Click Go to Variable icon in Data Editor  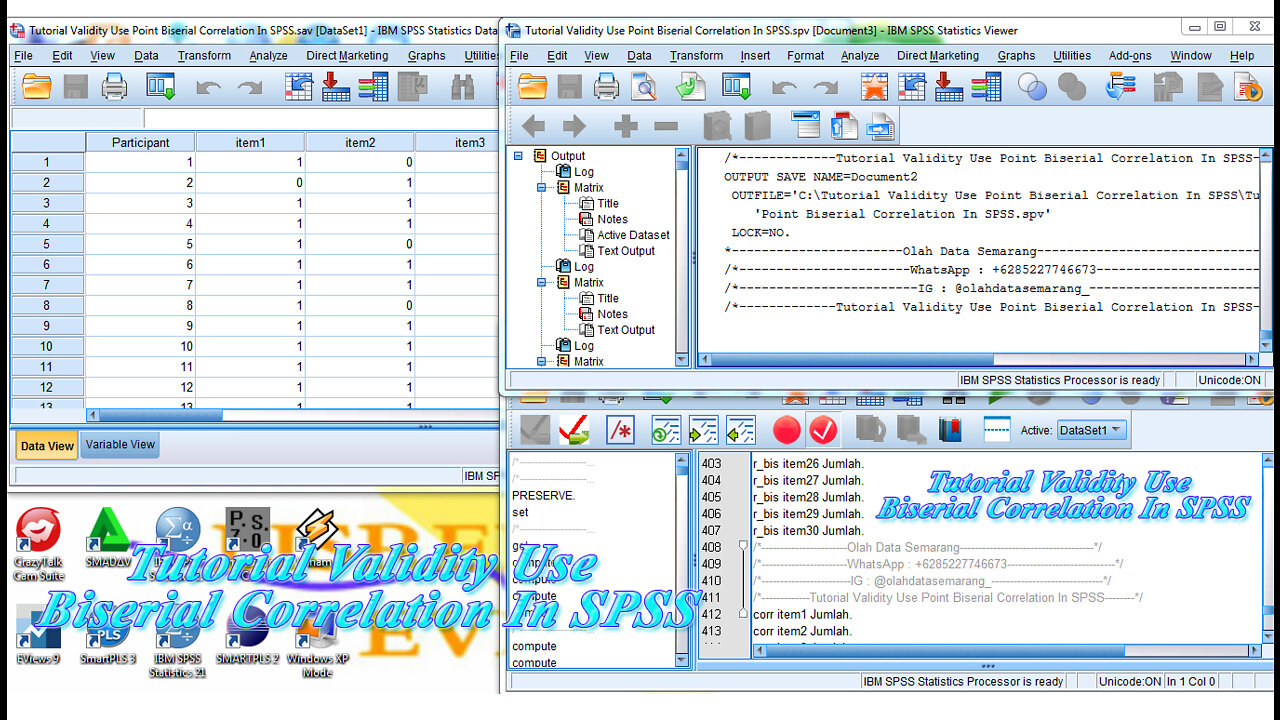click(x=336, y=88)
